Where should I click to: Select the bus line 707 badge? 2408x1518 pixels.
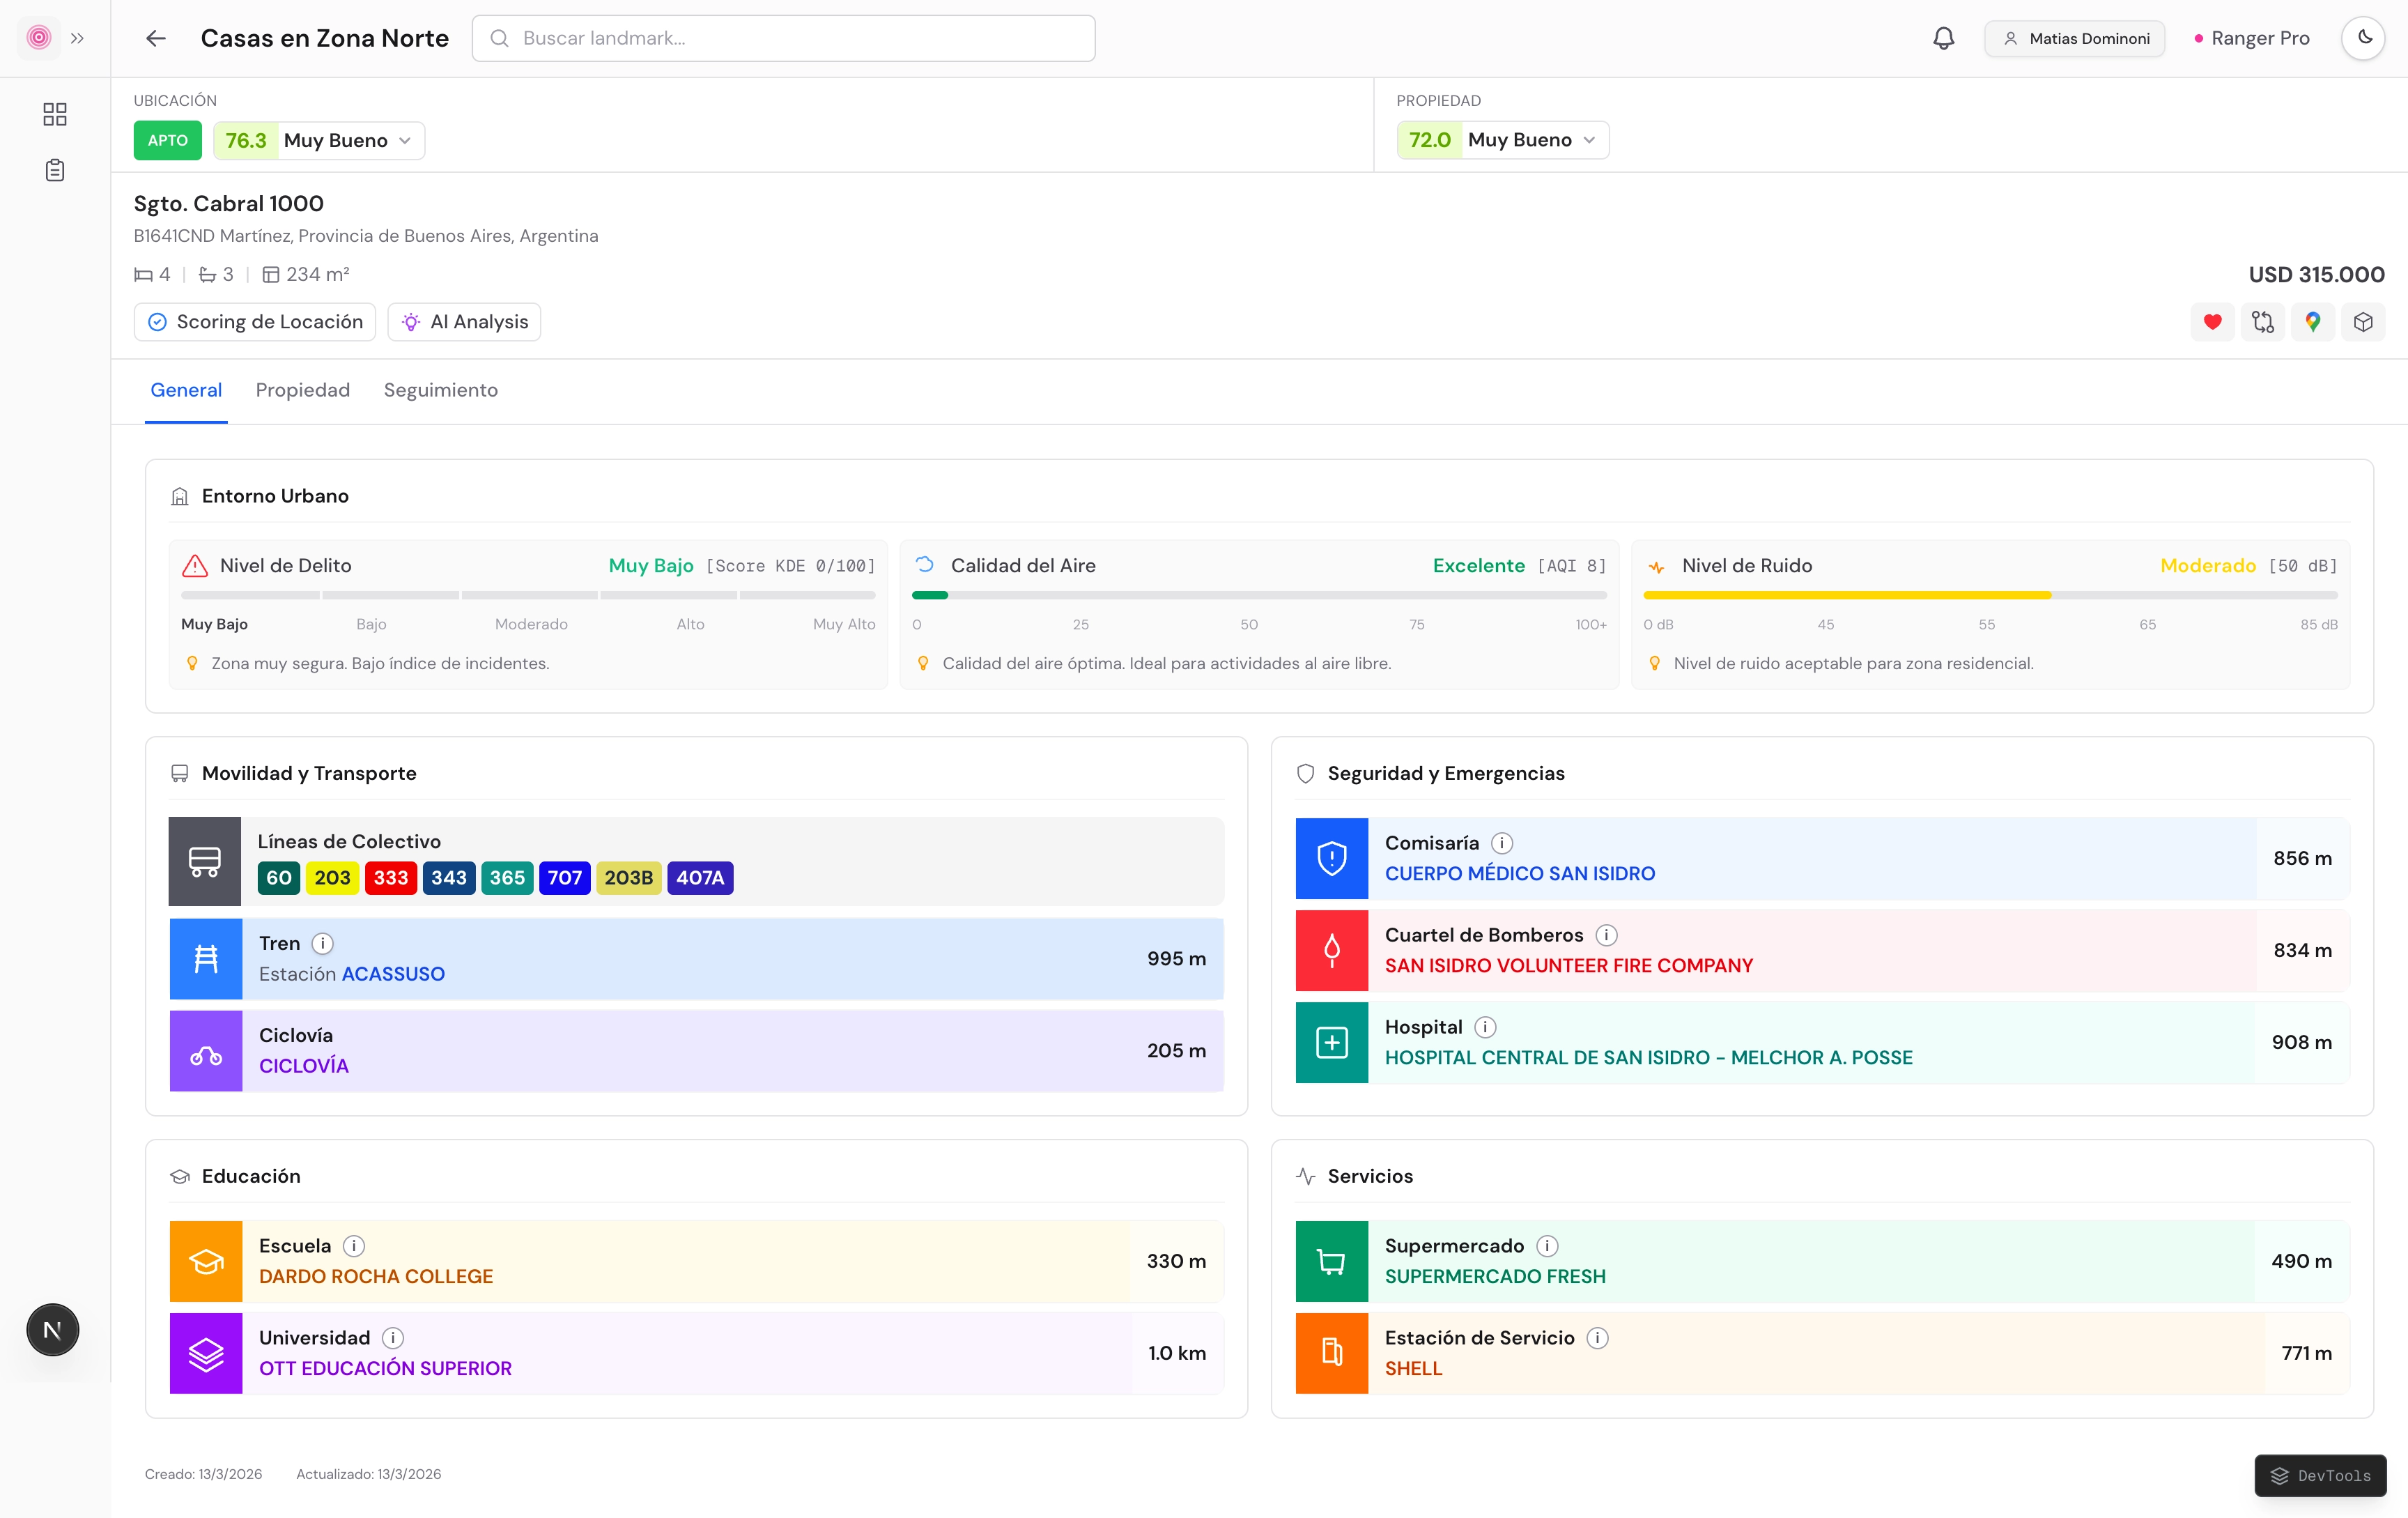[564, 877]
